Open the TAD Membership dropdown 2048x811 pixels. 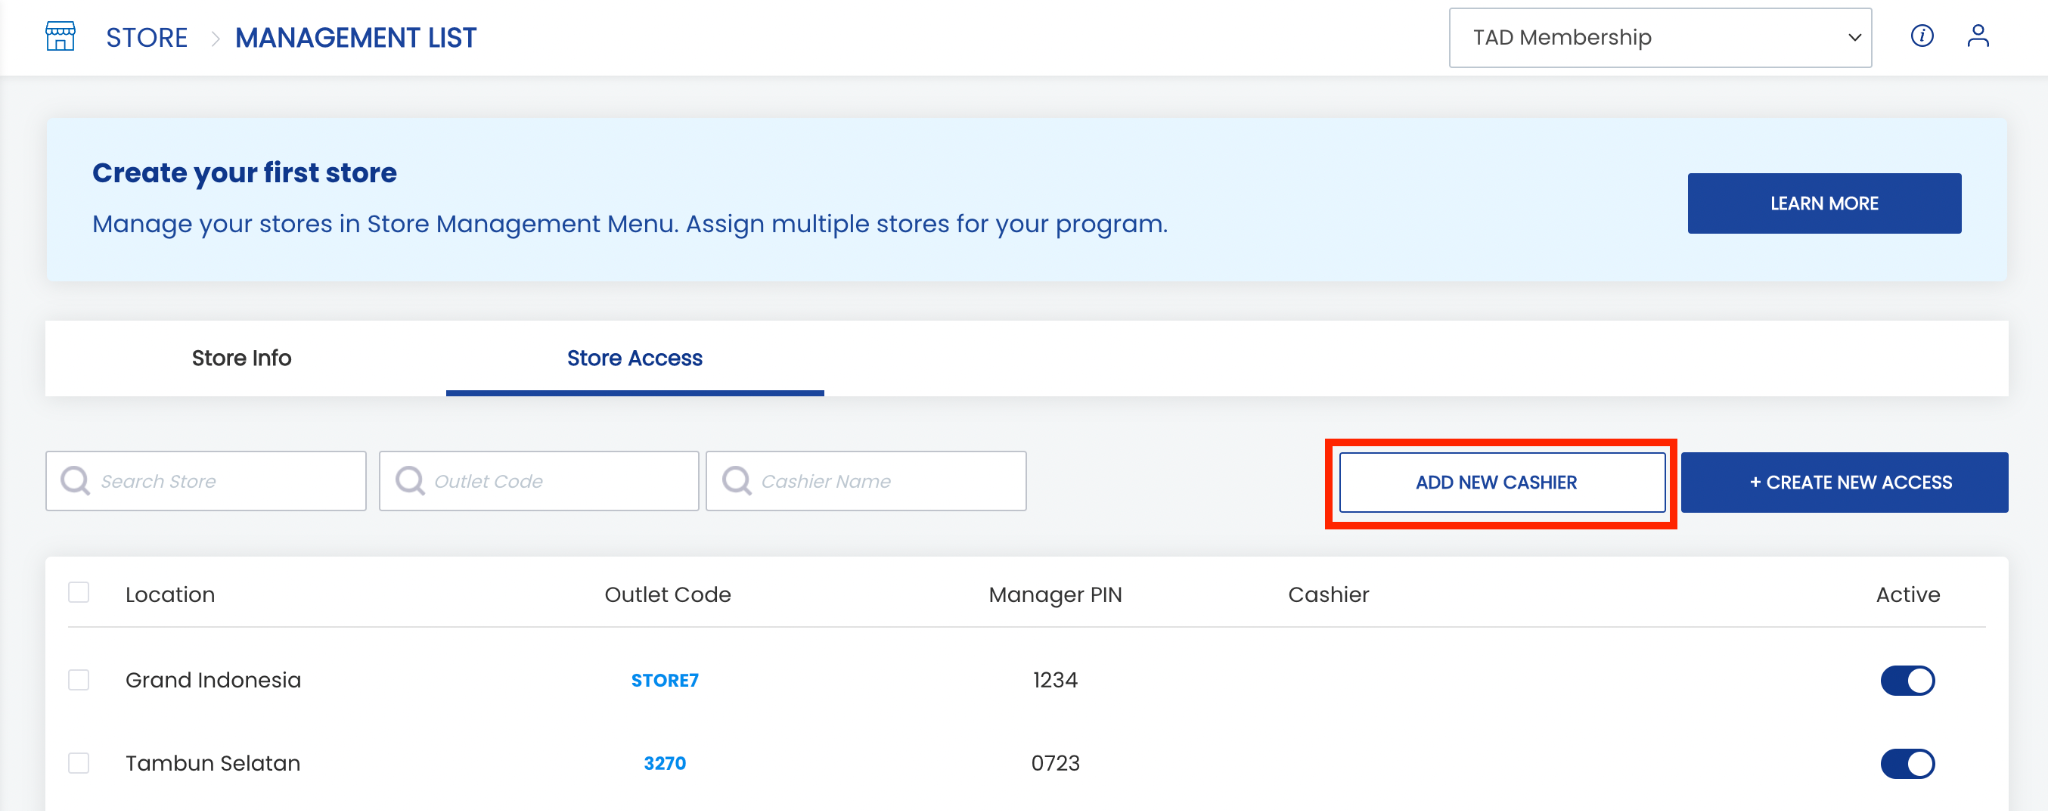pyautogui.click(x=1660, y=38)
